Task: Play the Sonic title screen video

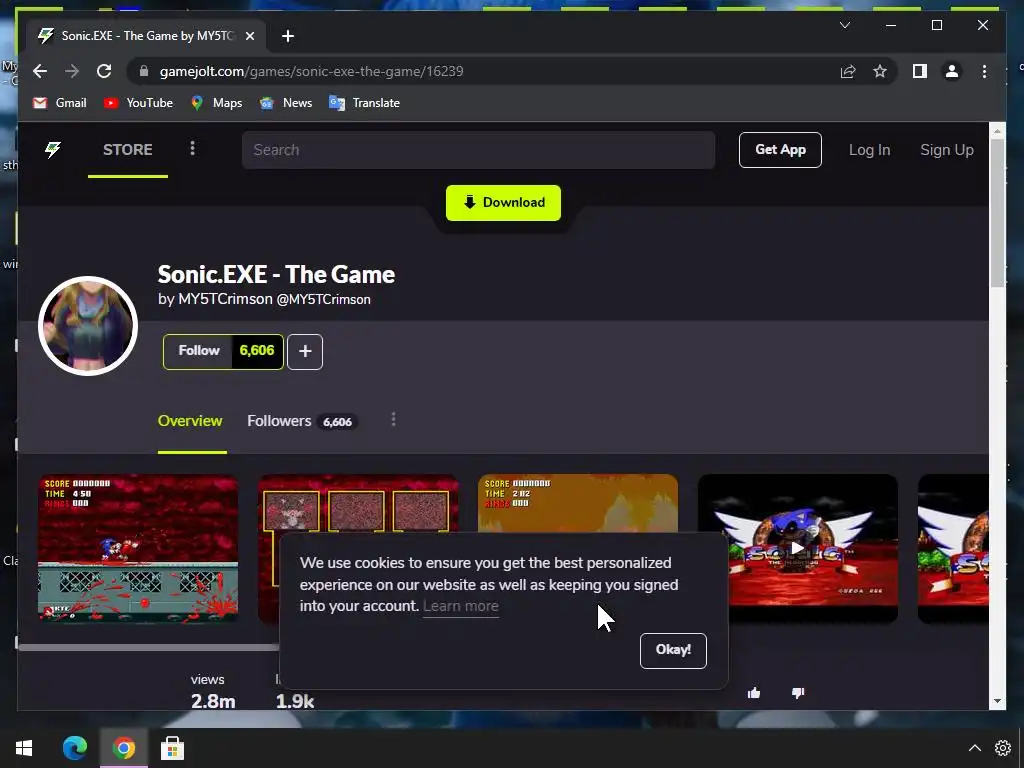Action: pos(797,549)
